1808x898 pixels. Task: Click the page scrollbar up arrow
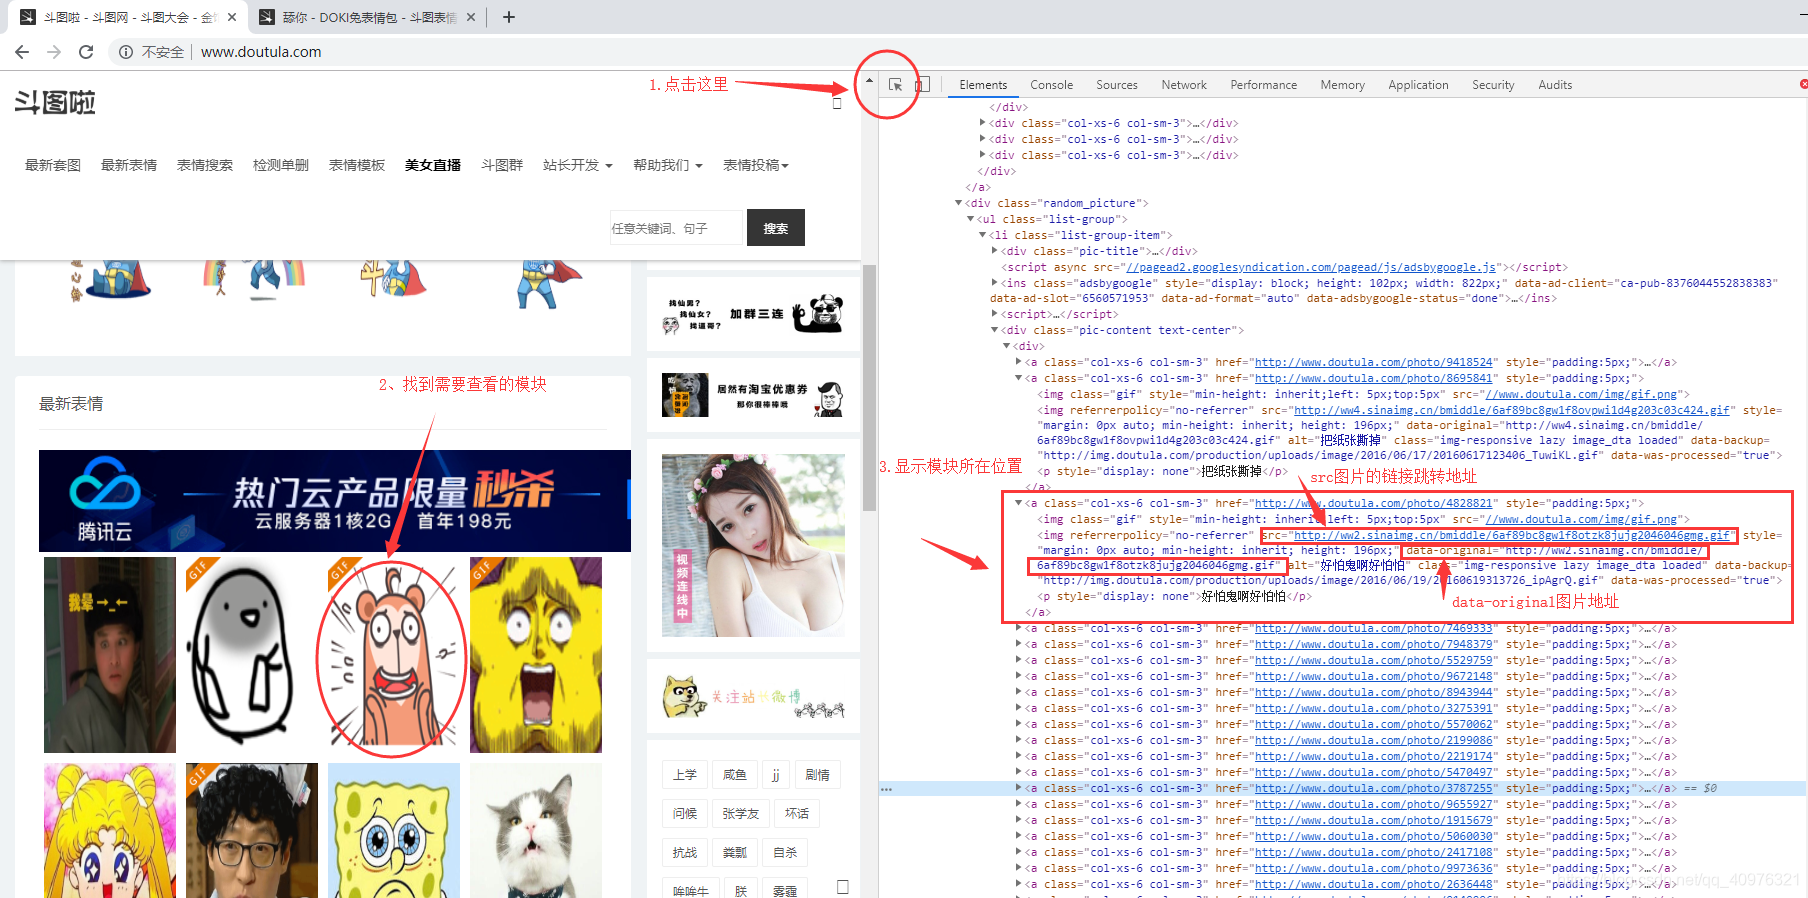pos(869,80)
